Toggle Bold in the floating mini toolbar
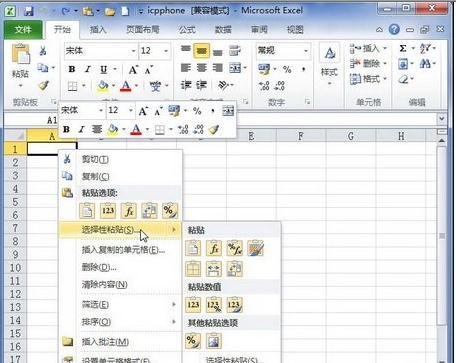Viewport: 456px width, 363px height. pyautogui.click(x=66, y=129)
